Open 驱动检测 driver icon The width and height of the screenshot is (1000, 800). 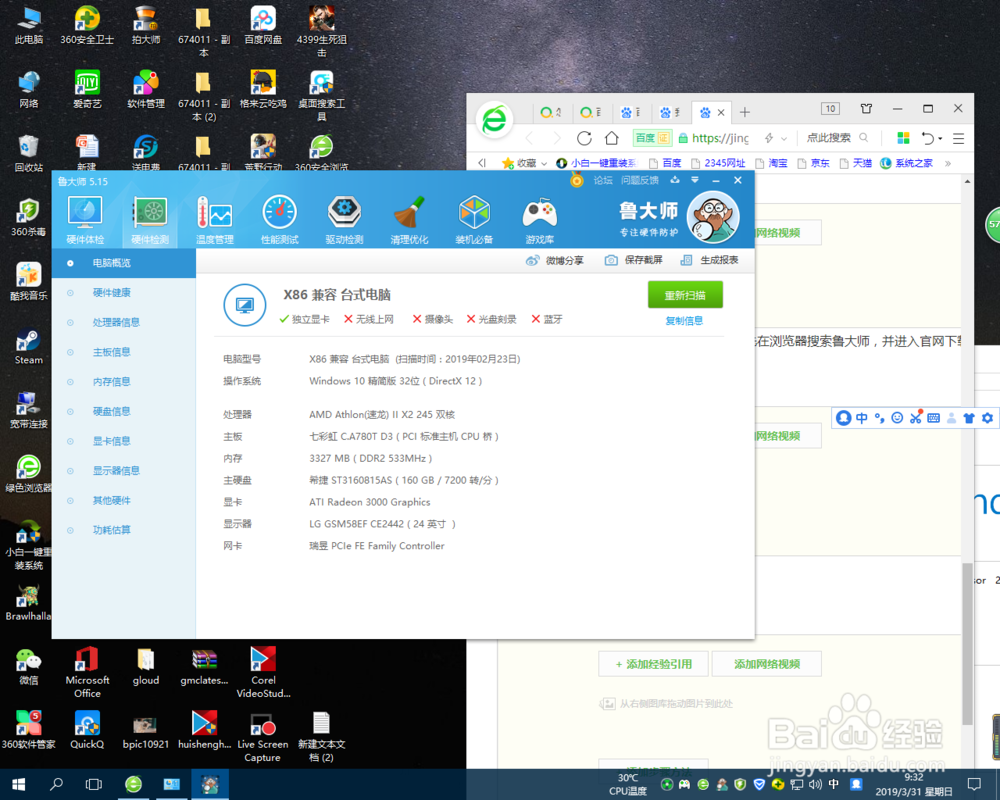(344, 220)
